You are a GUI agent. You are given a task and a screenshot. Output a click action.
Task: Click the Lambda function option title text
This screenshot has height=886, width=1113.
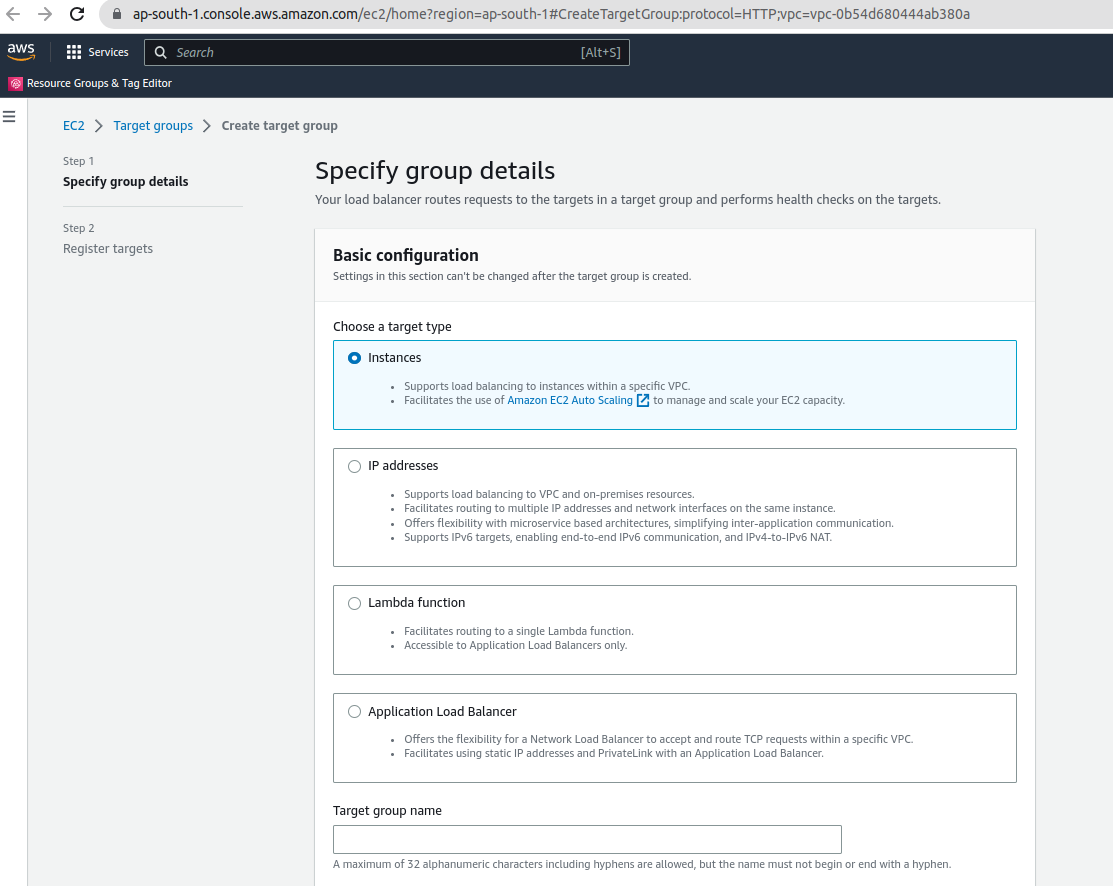tap(417, 603)
